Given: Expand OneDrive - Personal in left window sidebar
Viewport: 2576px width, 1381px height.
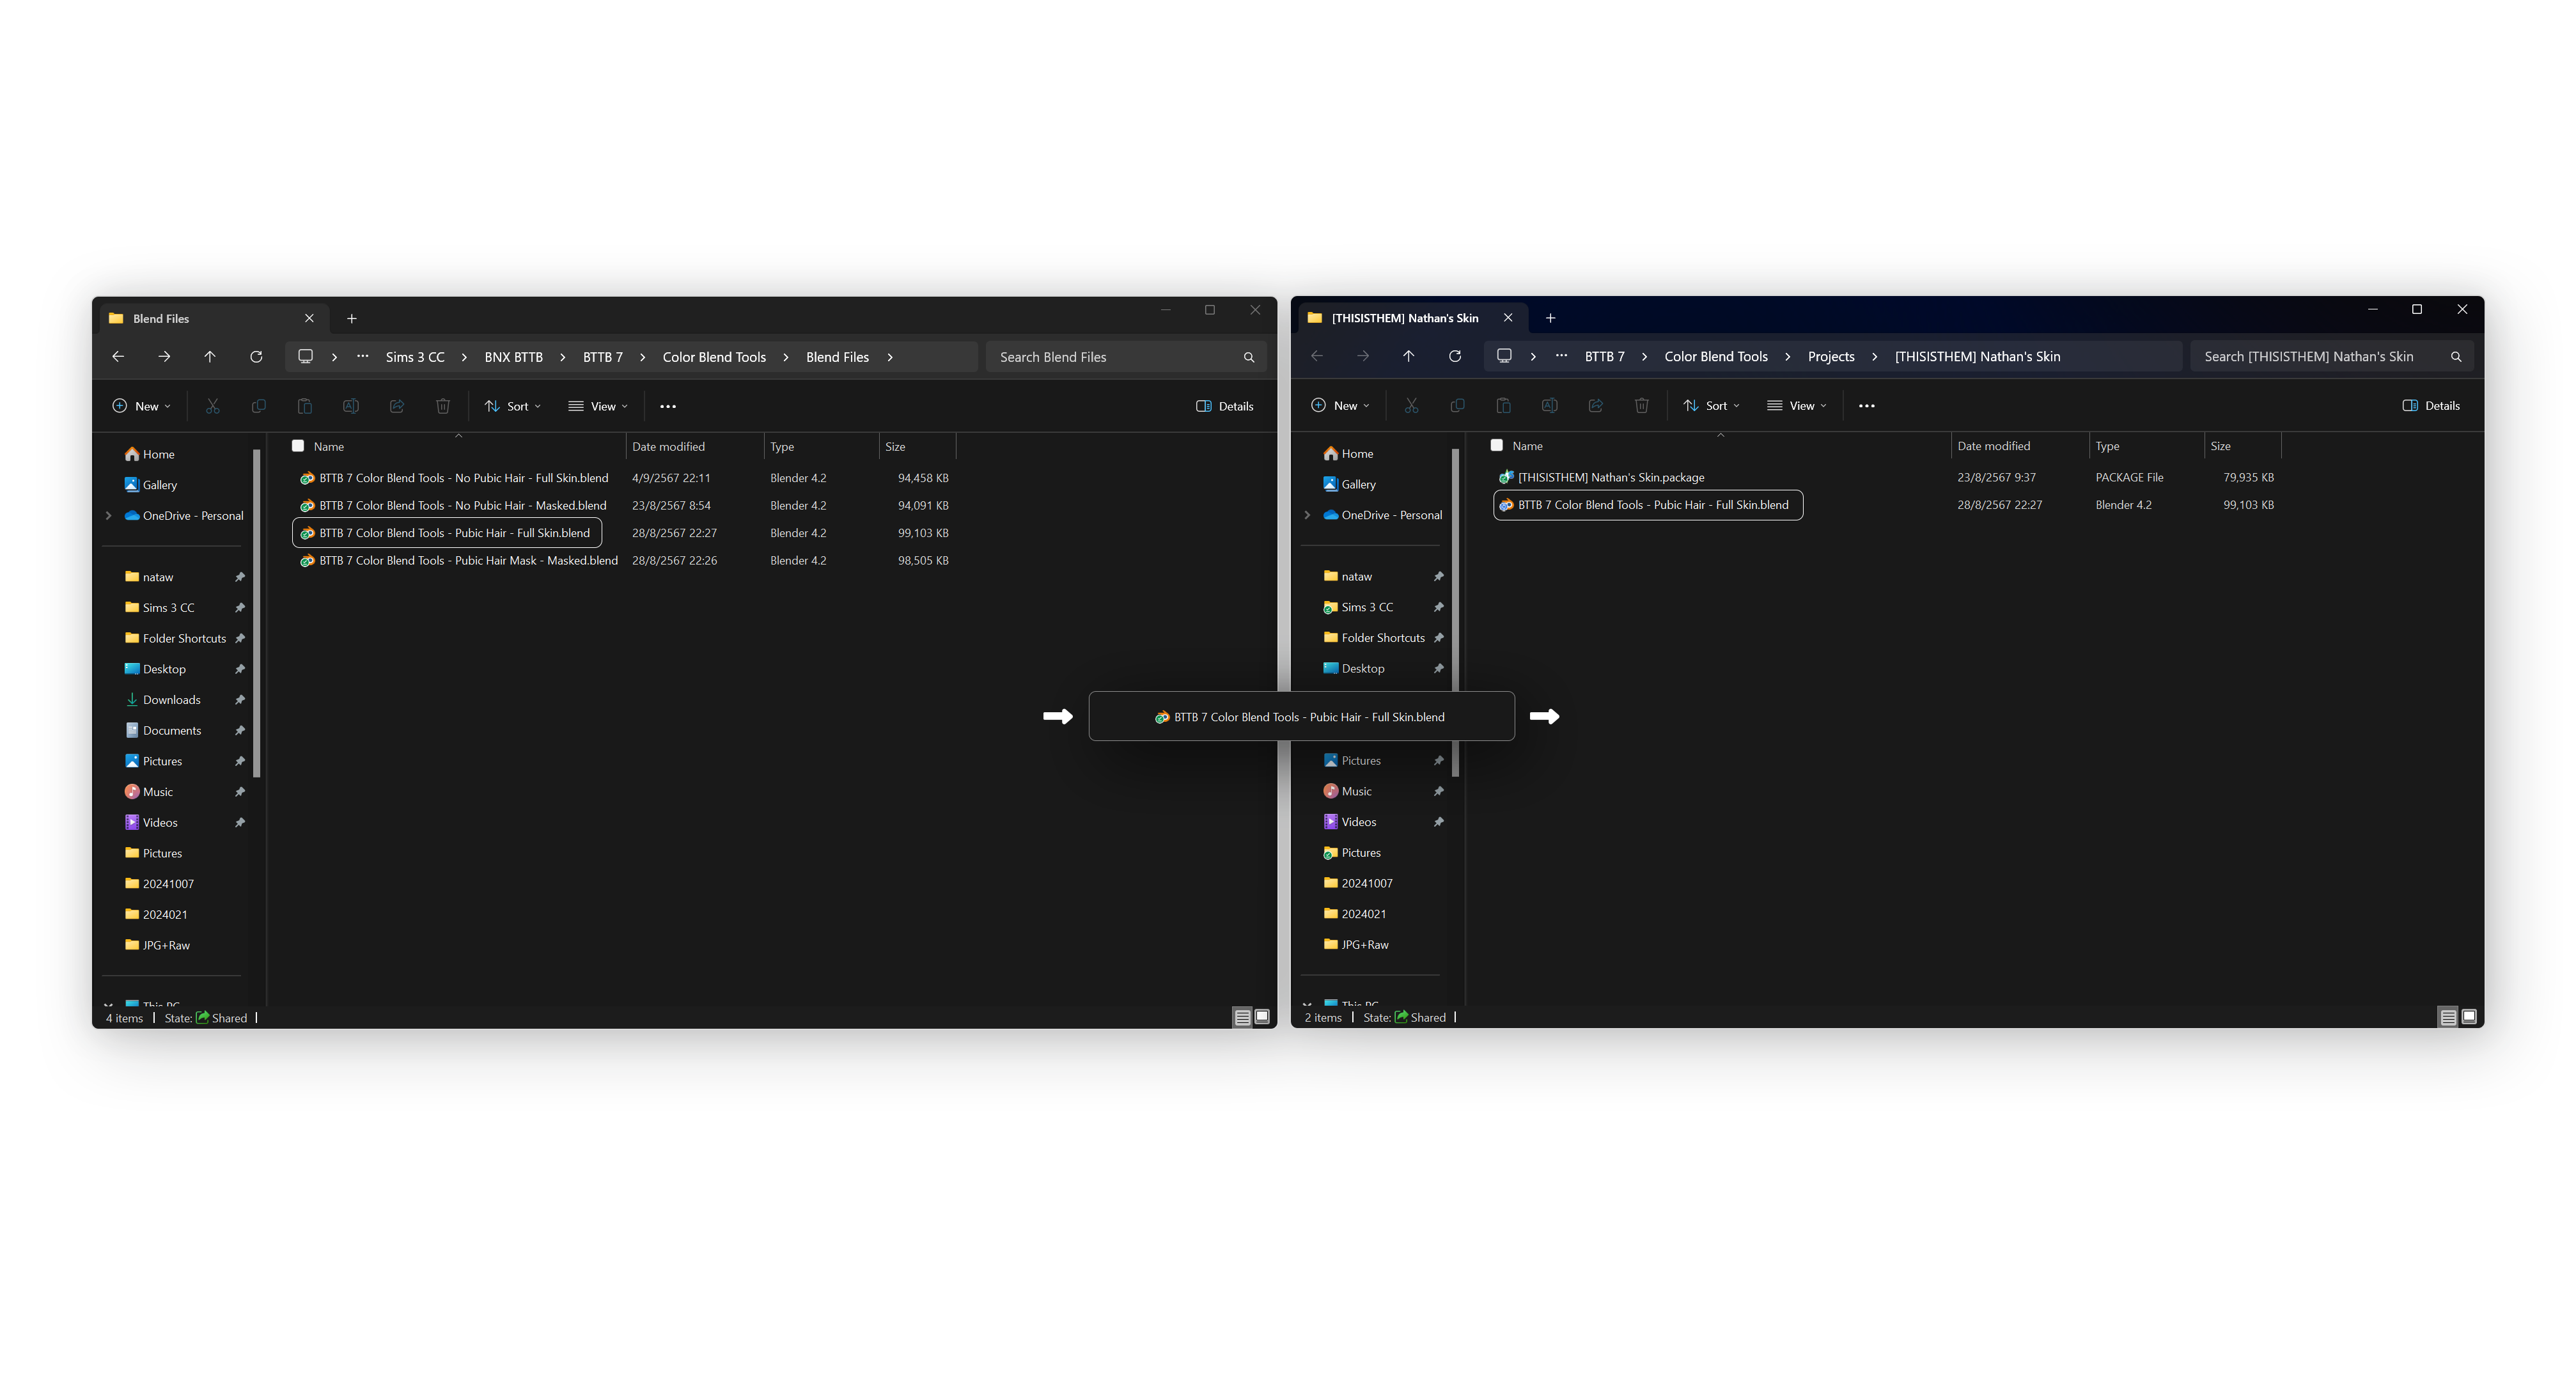Looking at the screenshot, I should pos(109,515).
